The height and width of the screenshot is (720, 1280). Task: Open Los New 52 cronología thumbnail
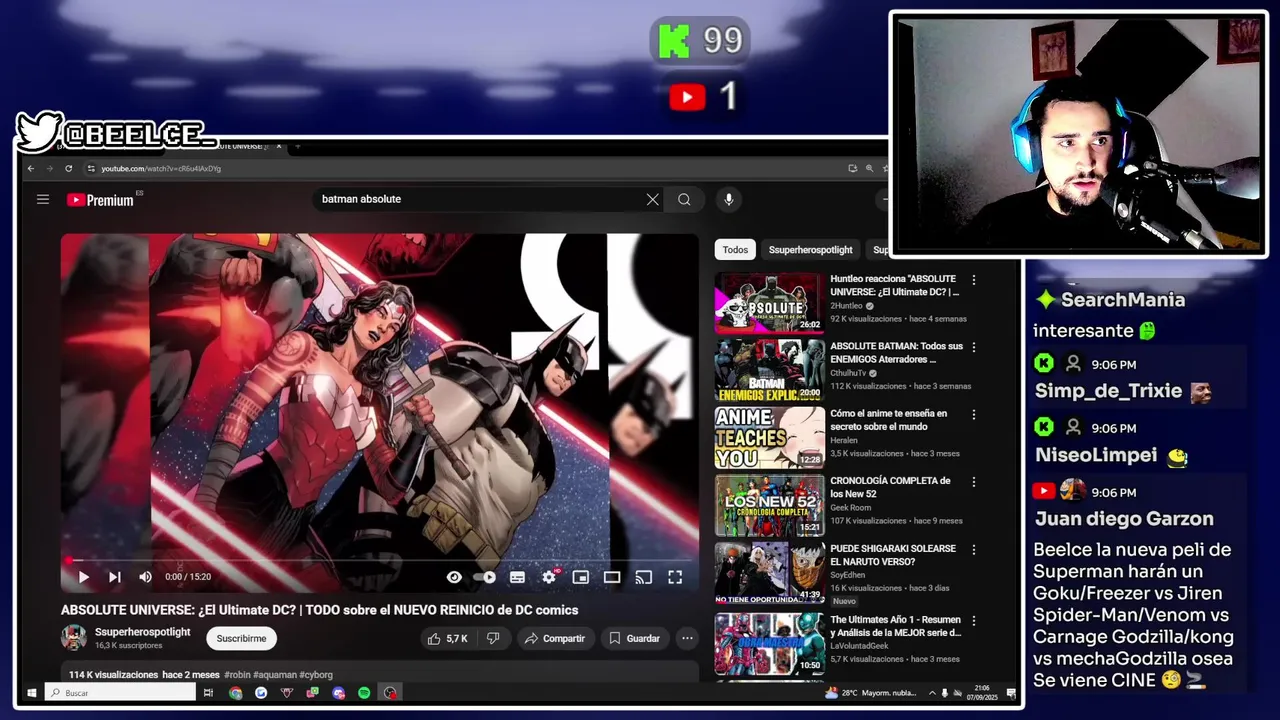(x=769, y=505)
